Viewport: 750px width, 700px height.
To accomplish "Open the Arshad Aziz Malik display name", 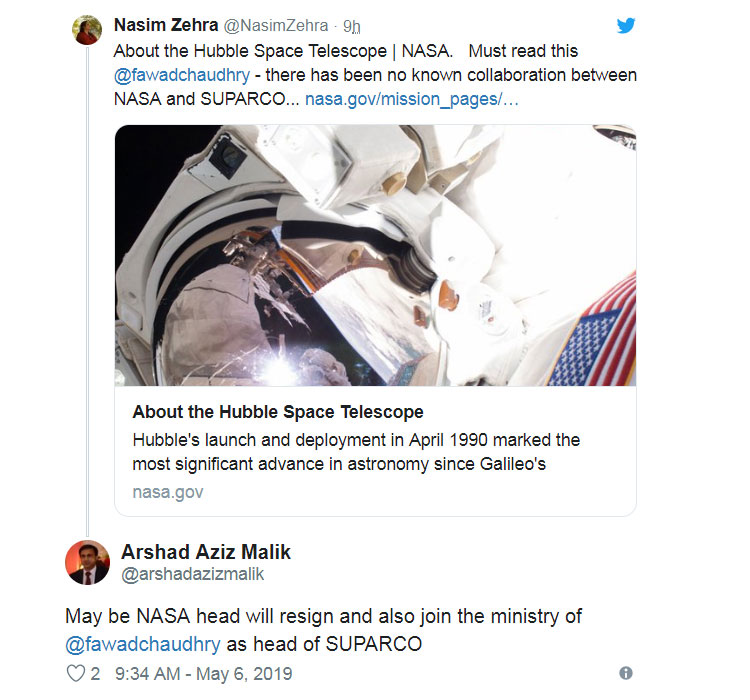I will (x=206, y=552).
